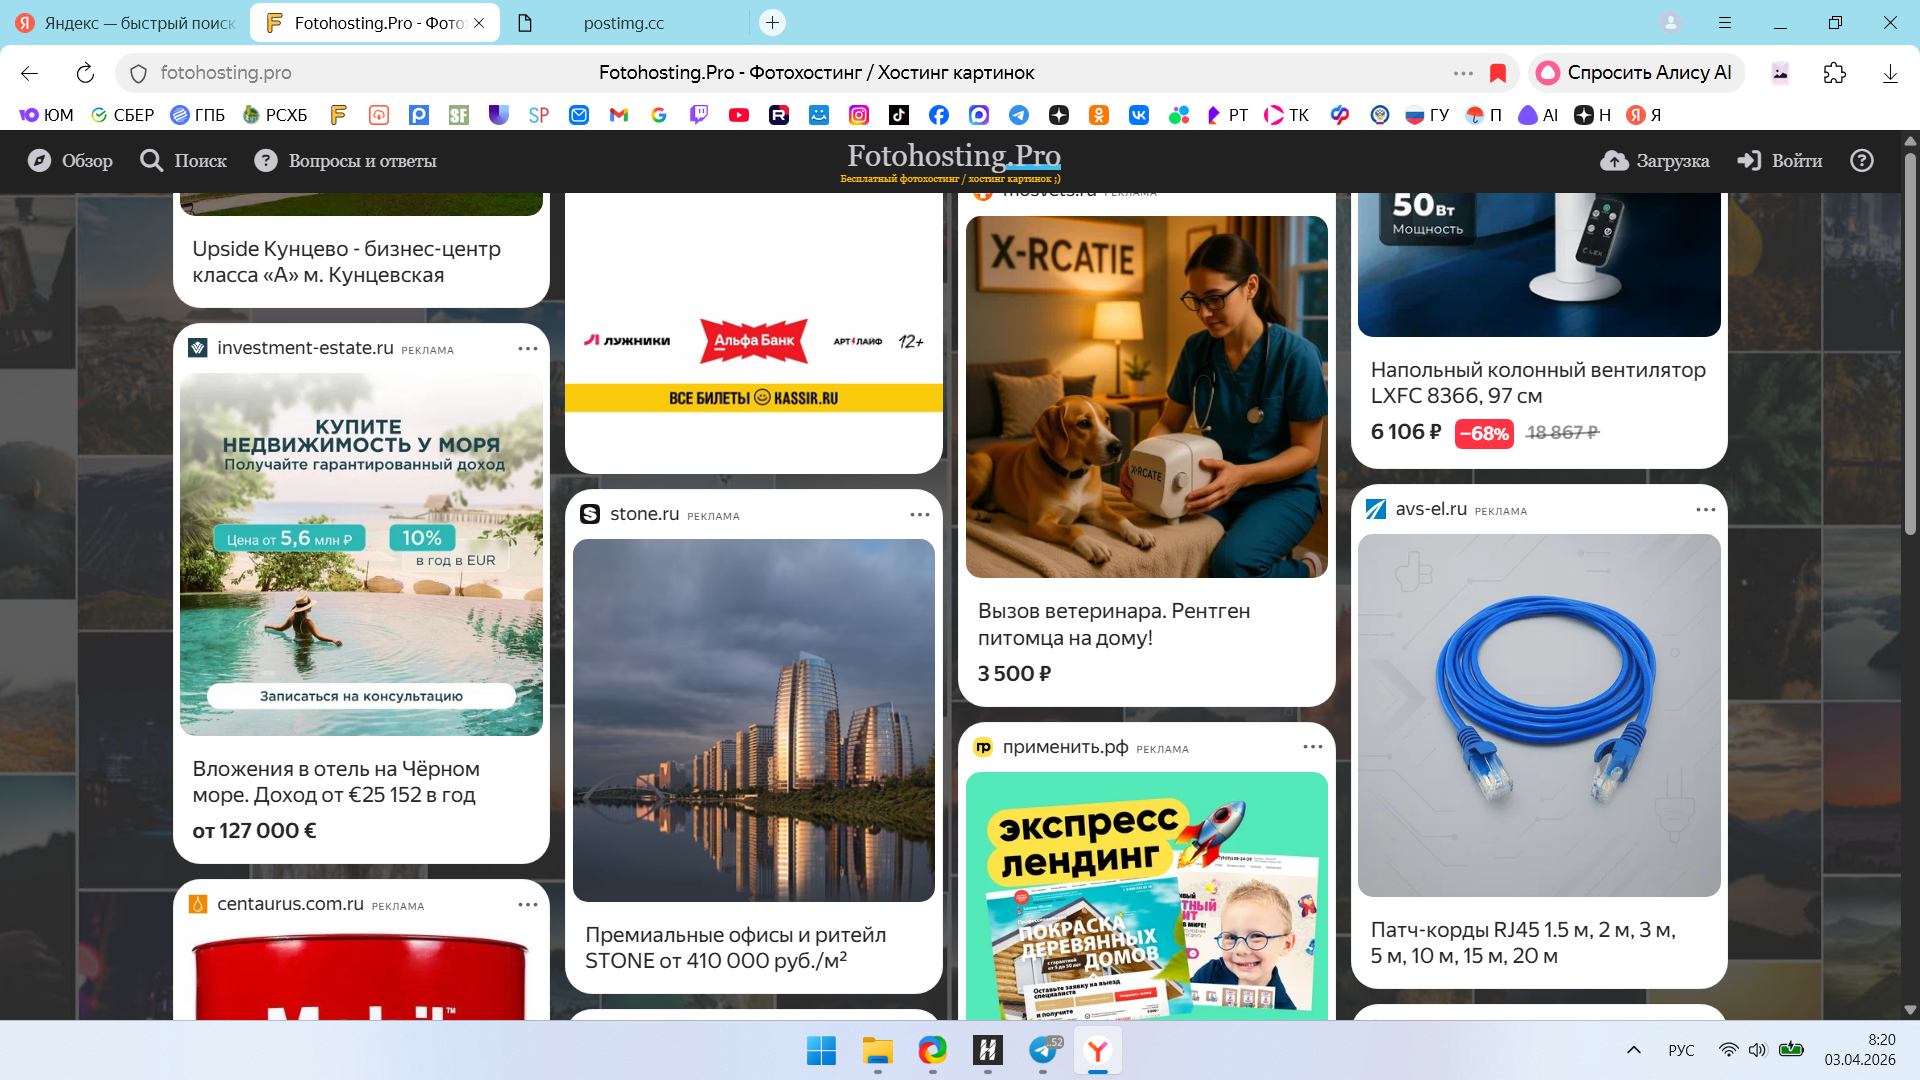
Task: Click the Записаться на консультацию banner button
Action: 361,696
